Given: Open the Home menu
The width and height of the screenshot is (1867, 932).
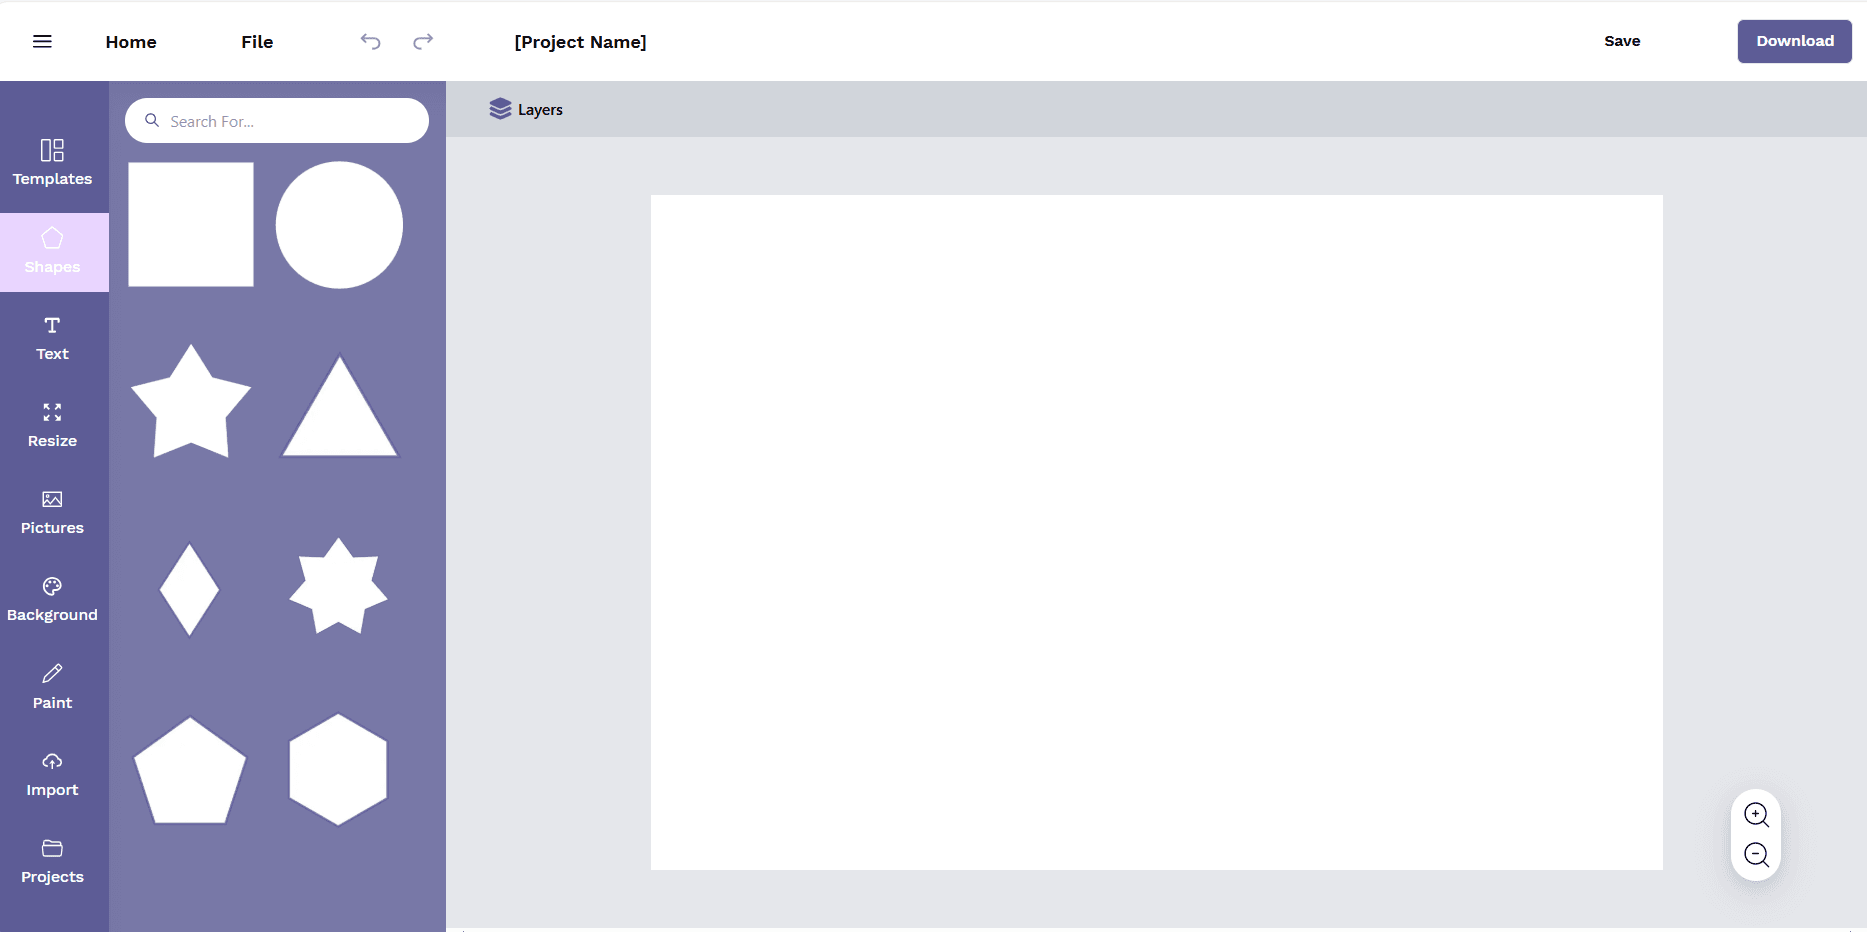Looking at the screenshot, I should pyautogui.click(x=131, y=42).
